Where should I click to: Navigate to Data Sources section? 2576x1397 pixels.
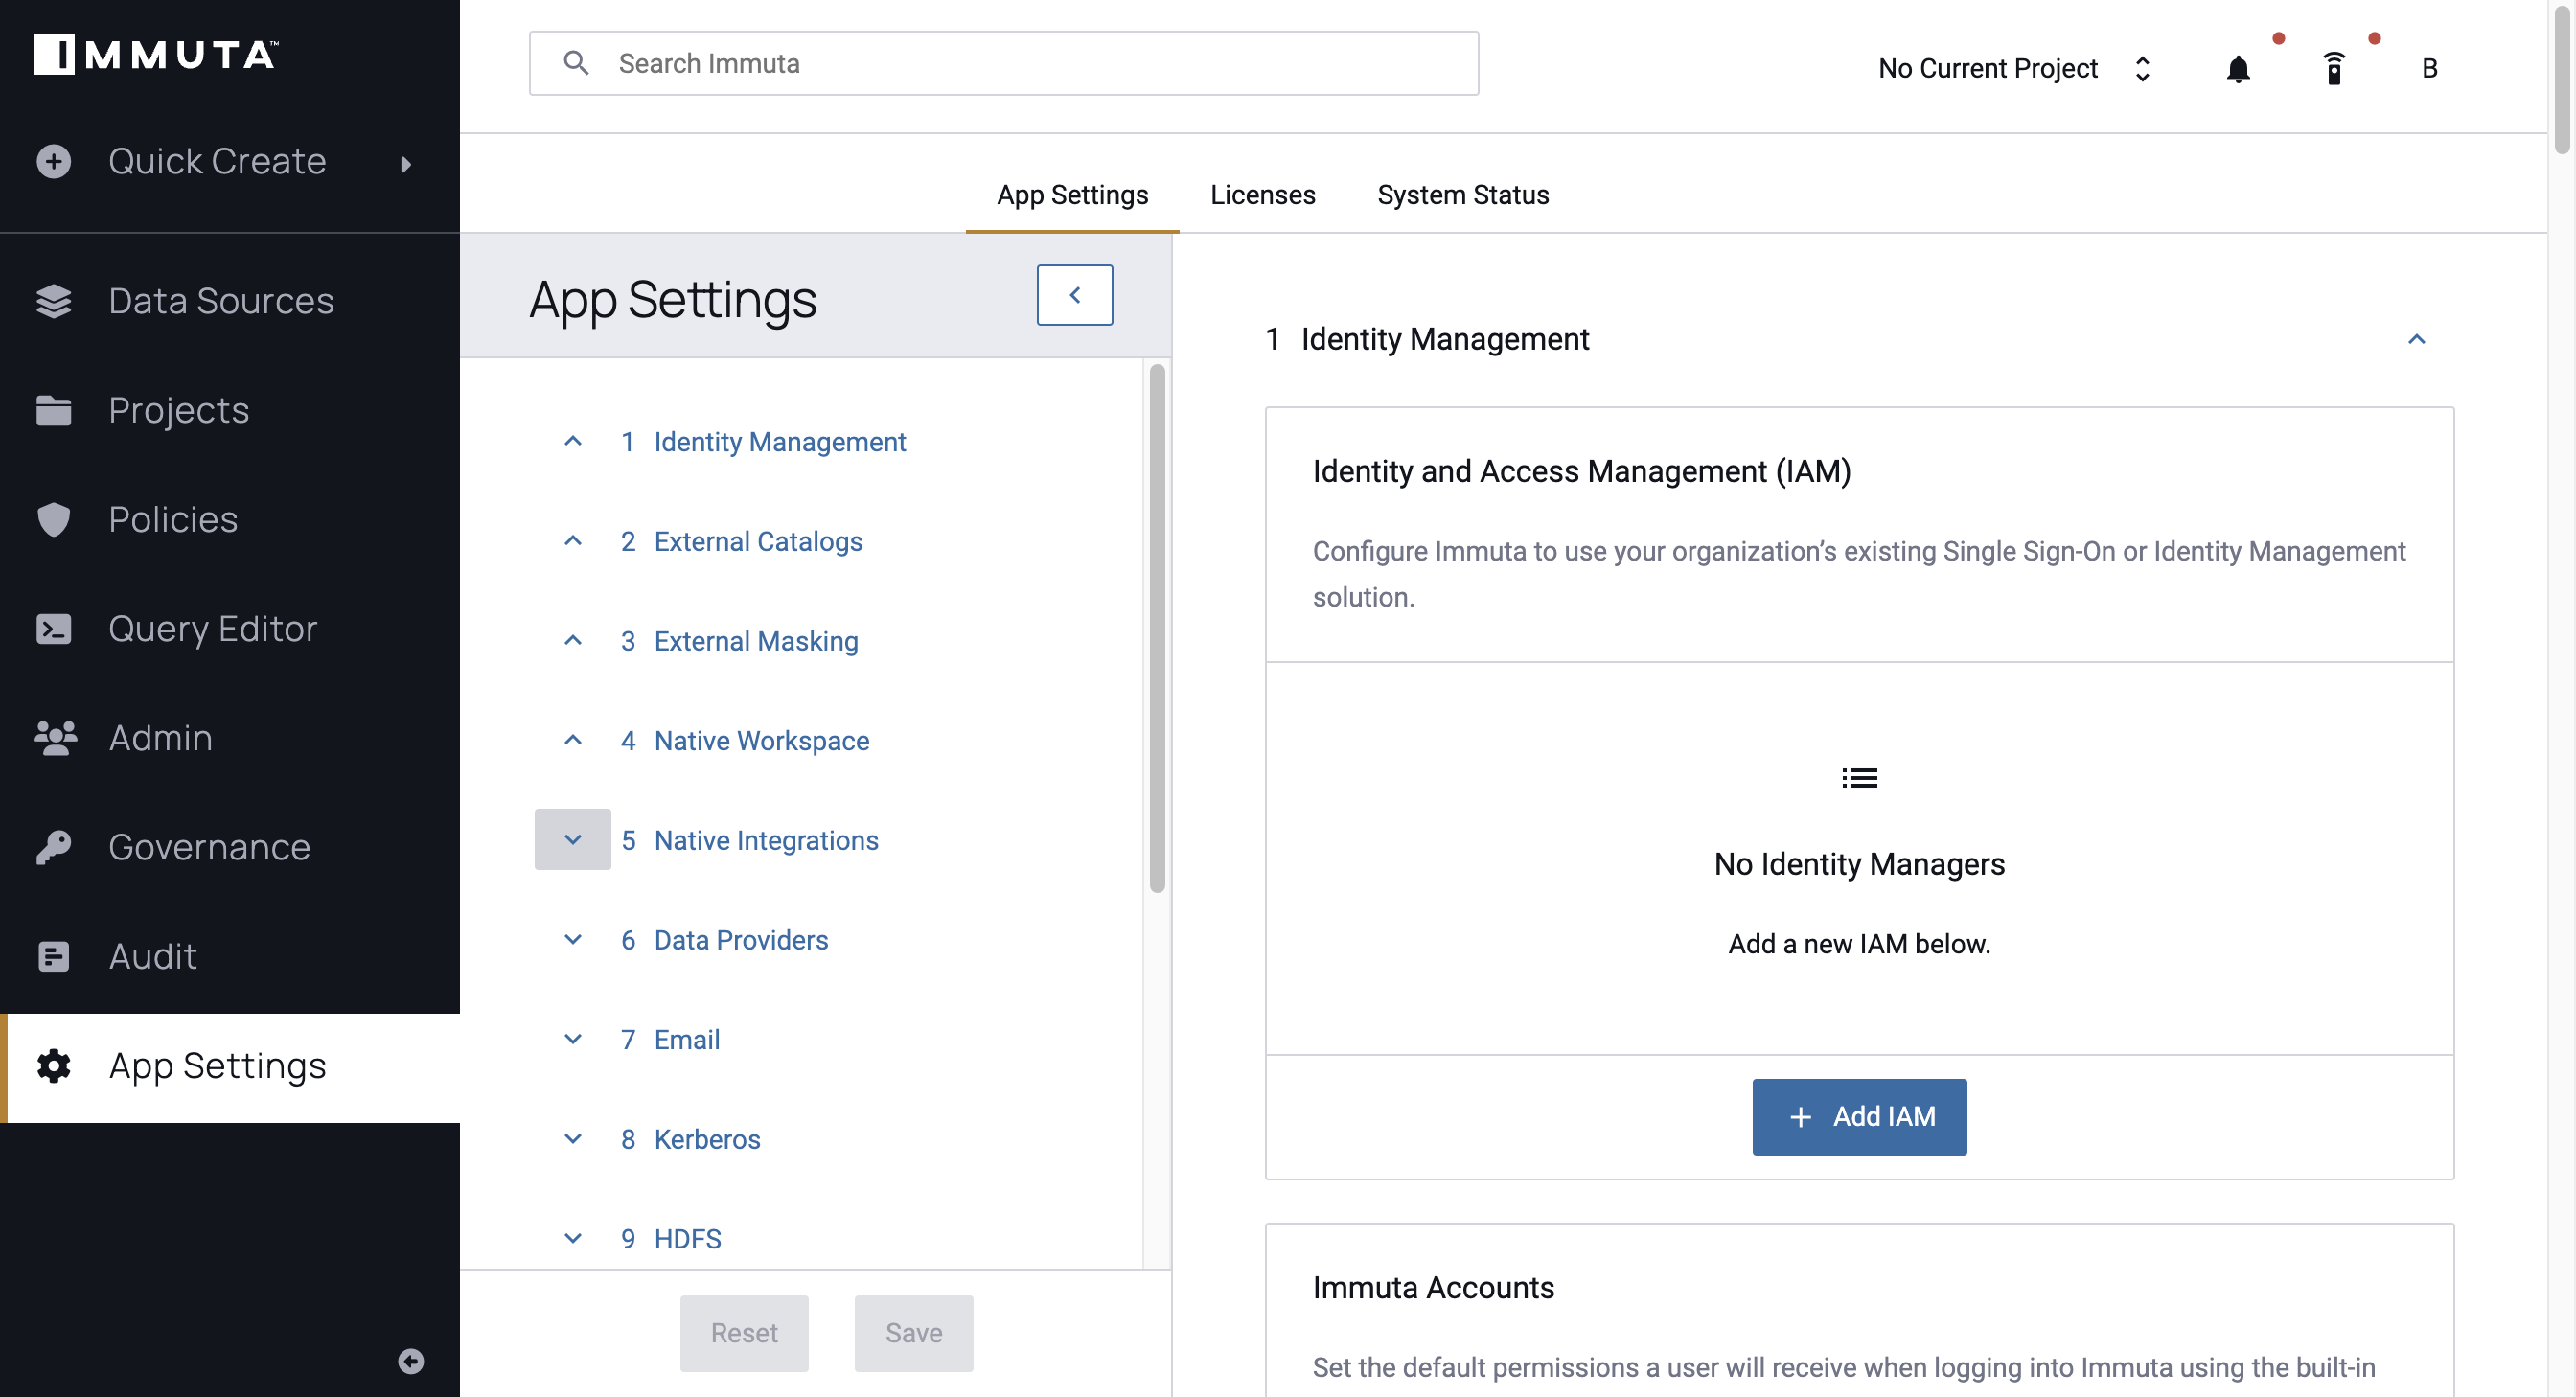[x=222, y=299]
